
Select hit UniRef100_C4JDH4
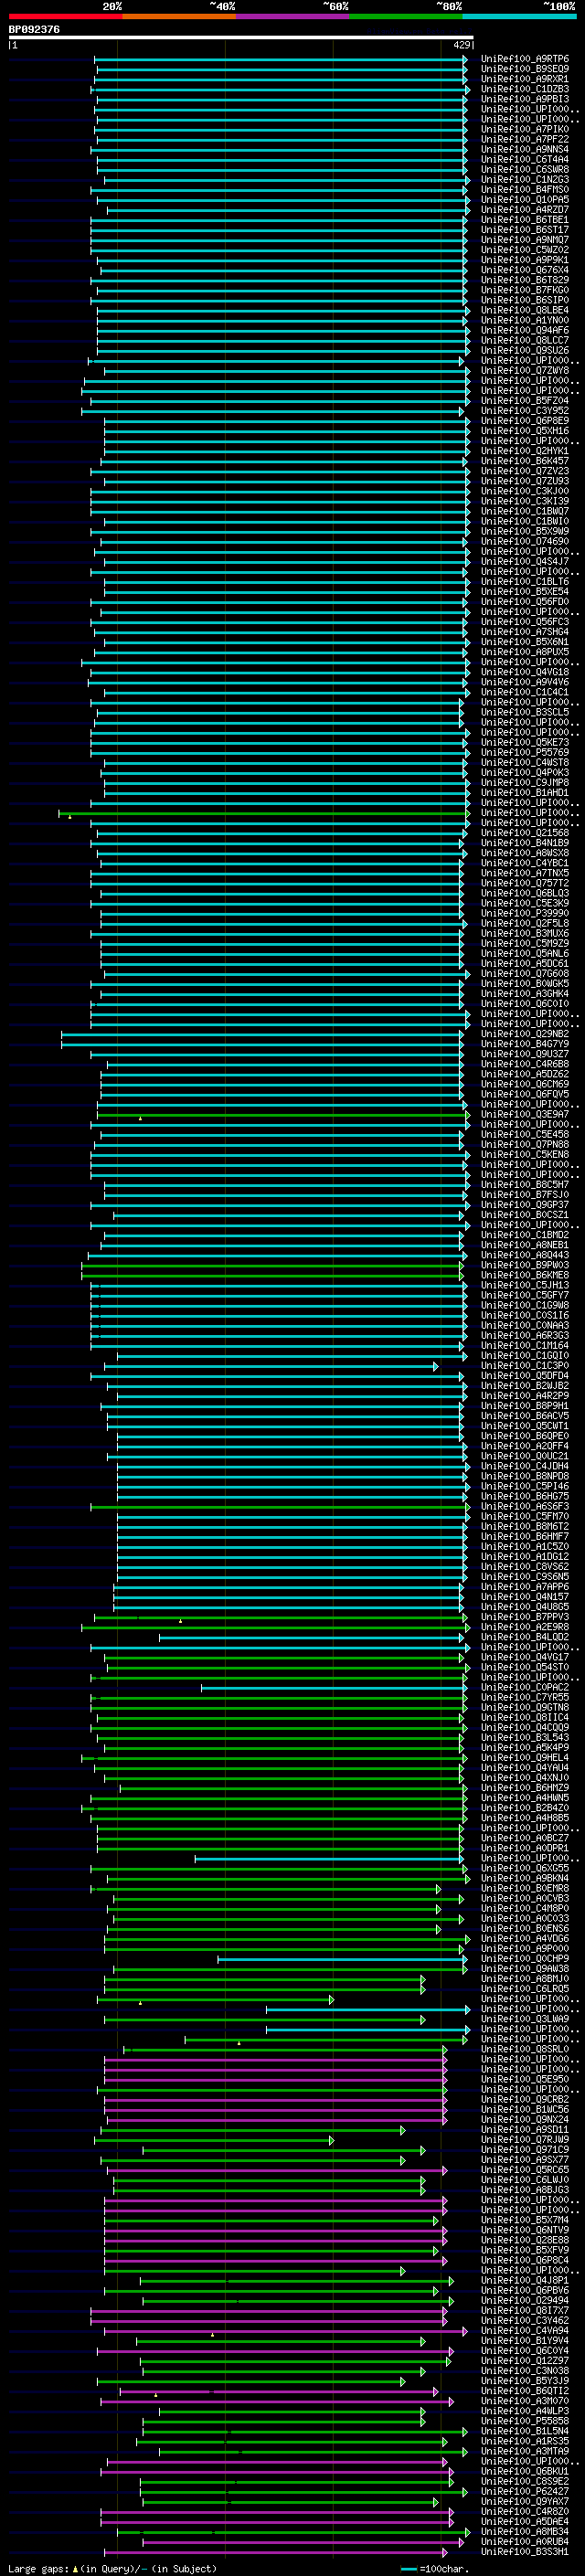click(524, 1467)
